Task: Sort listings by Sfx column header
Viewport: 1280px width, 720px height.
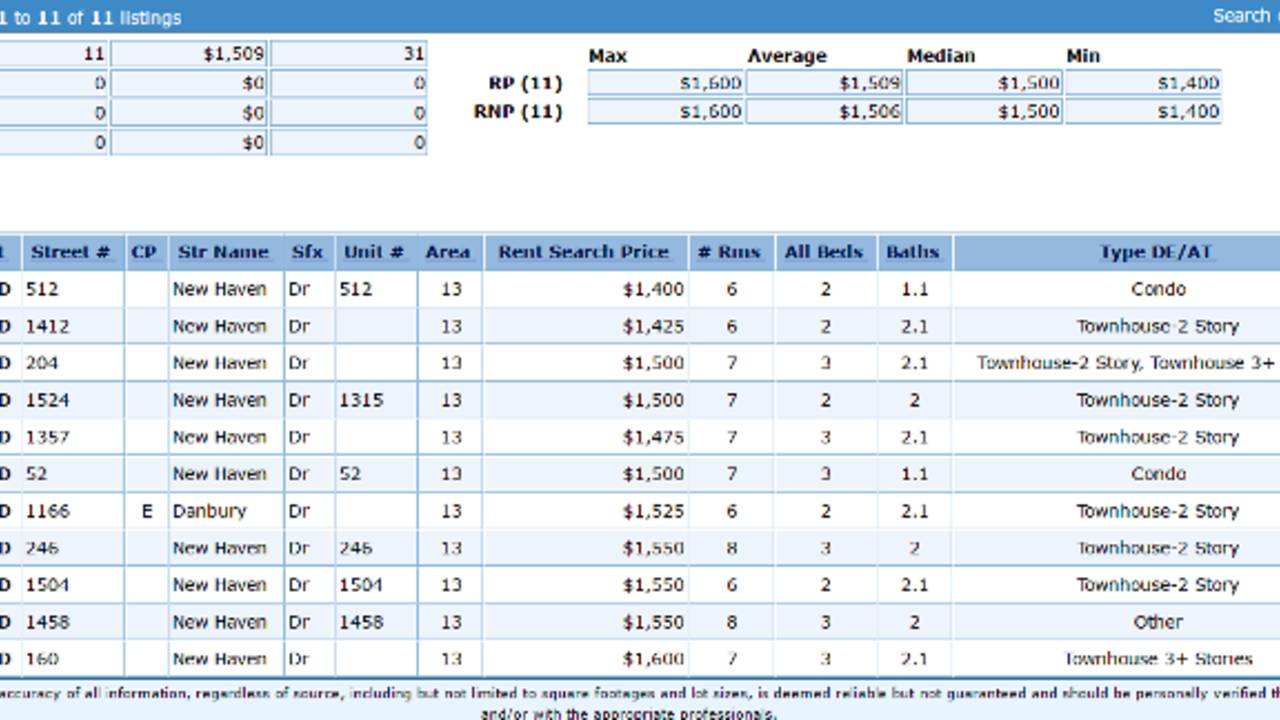Action: [x=307, y=252]
